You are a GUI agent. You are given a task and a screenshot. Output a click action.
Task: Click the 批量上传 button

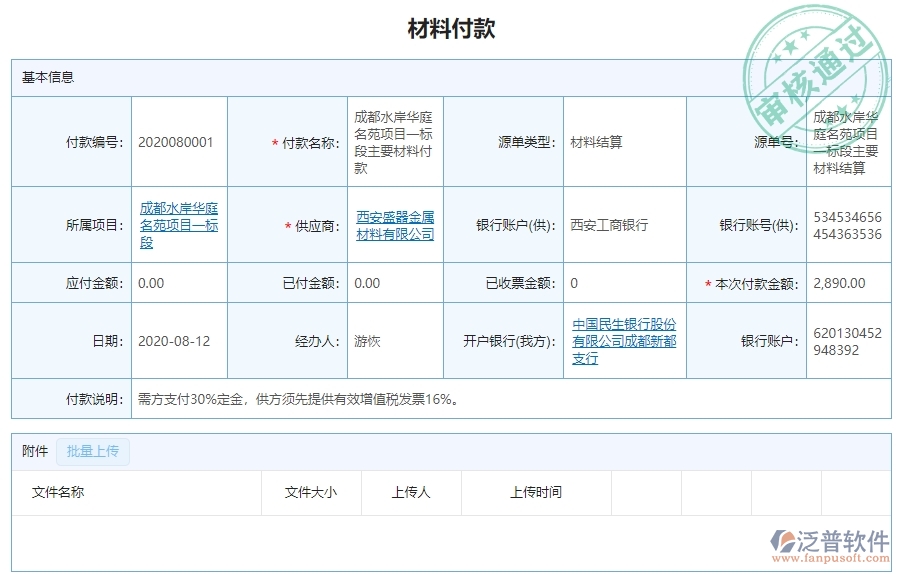[x=93, y=452]
